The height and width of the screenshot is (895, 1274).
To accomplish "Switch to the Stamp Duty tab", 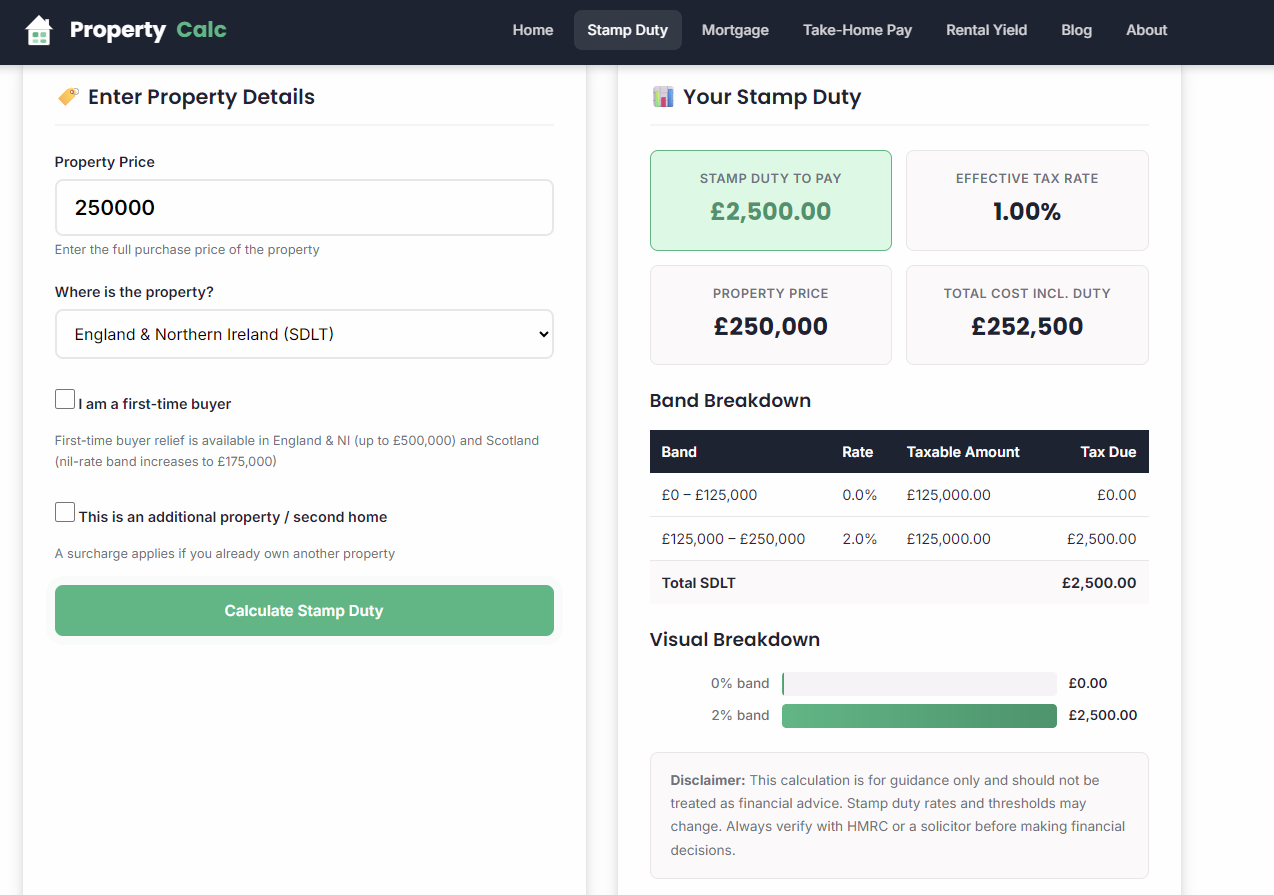I will pyautogui.click(x=627, y=30).
